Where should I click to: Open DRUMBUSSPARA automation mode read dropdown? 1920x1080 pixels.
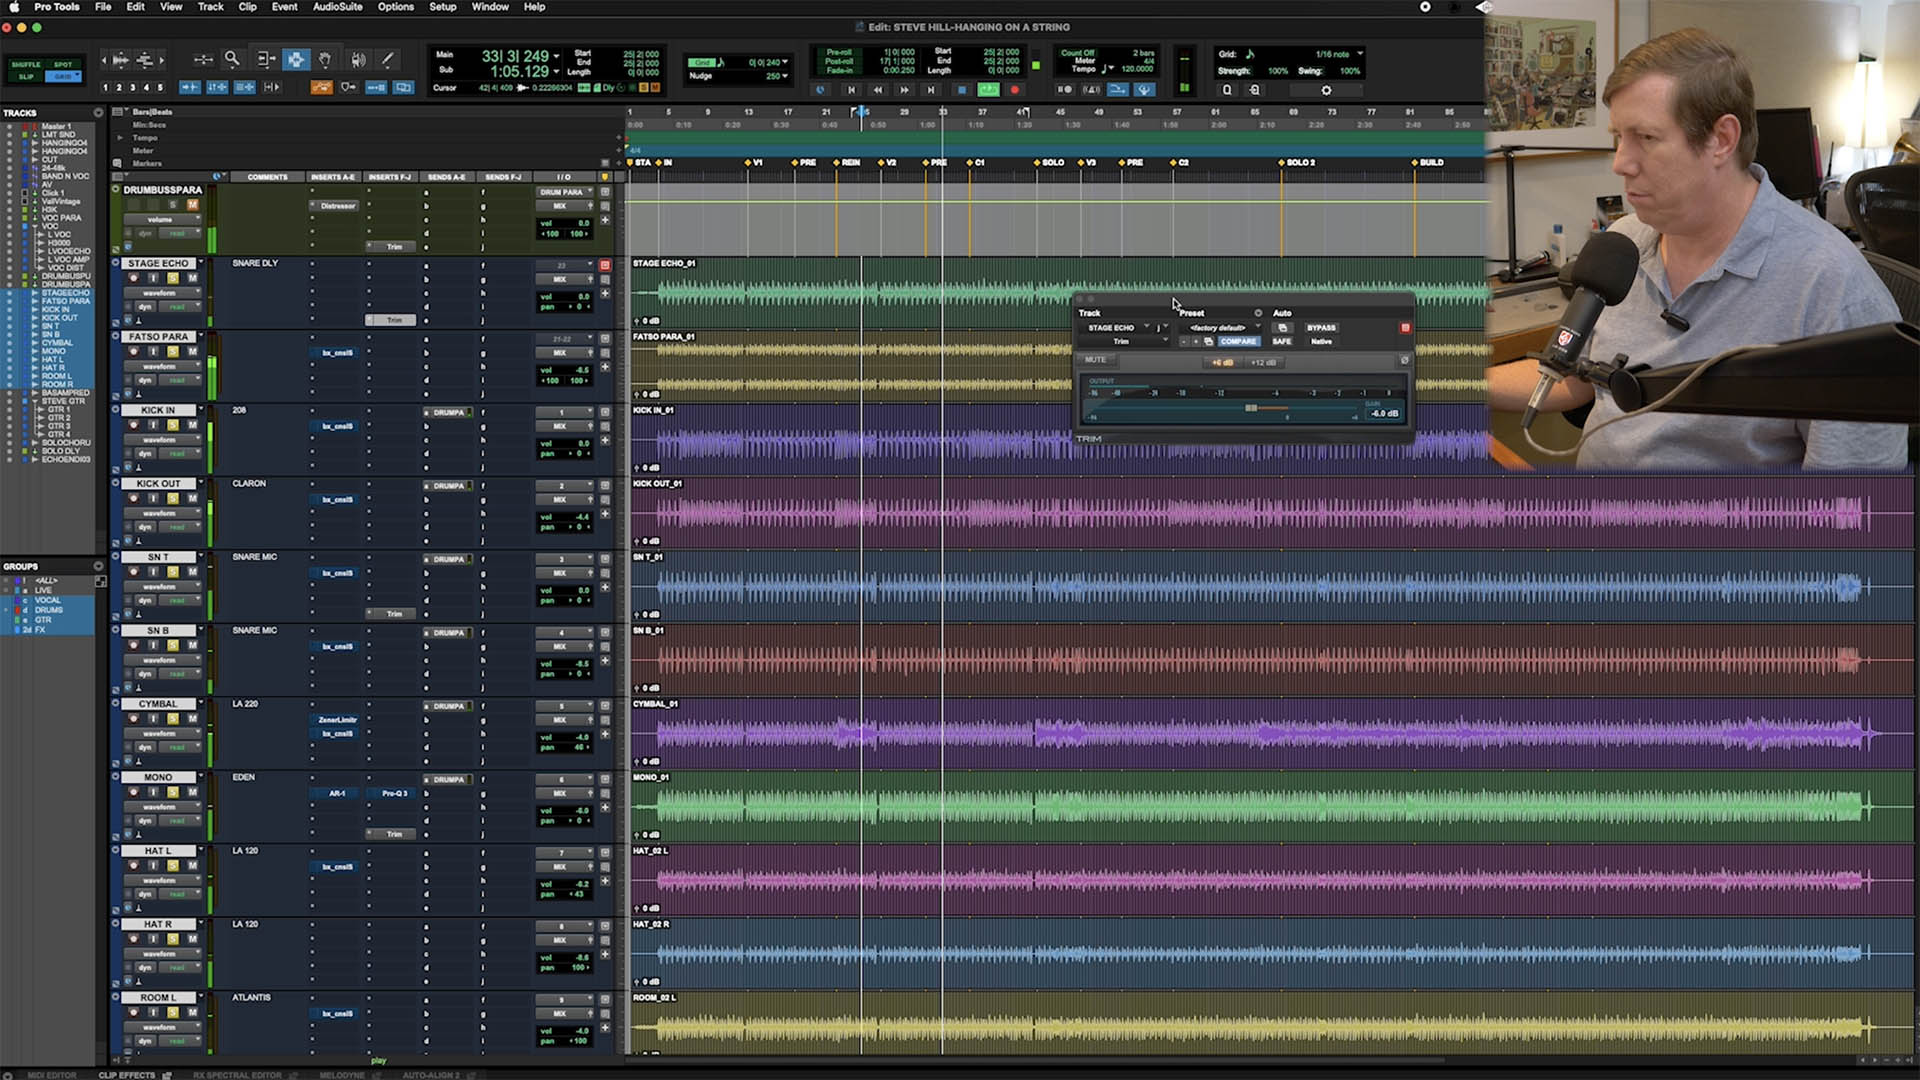point(178,234)
